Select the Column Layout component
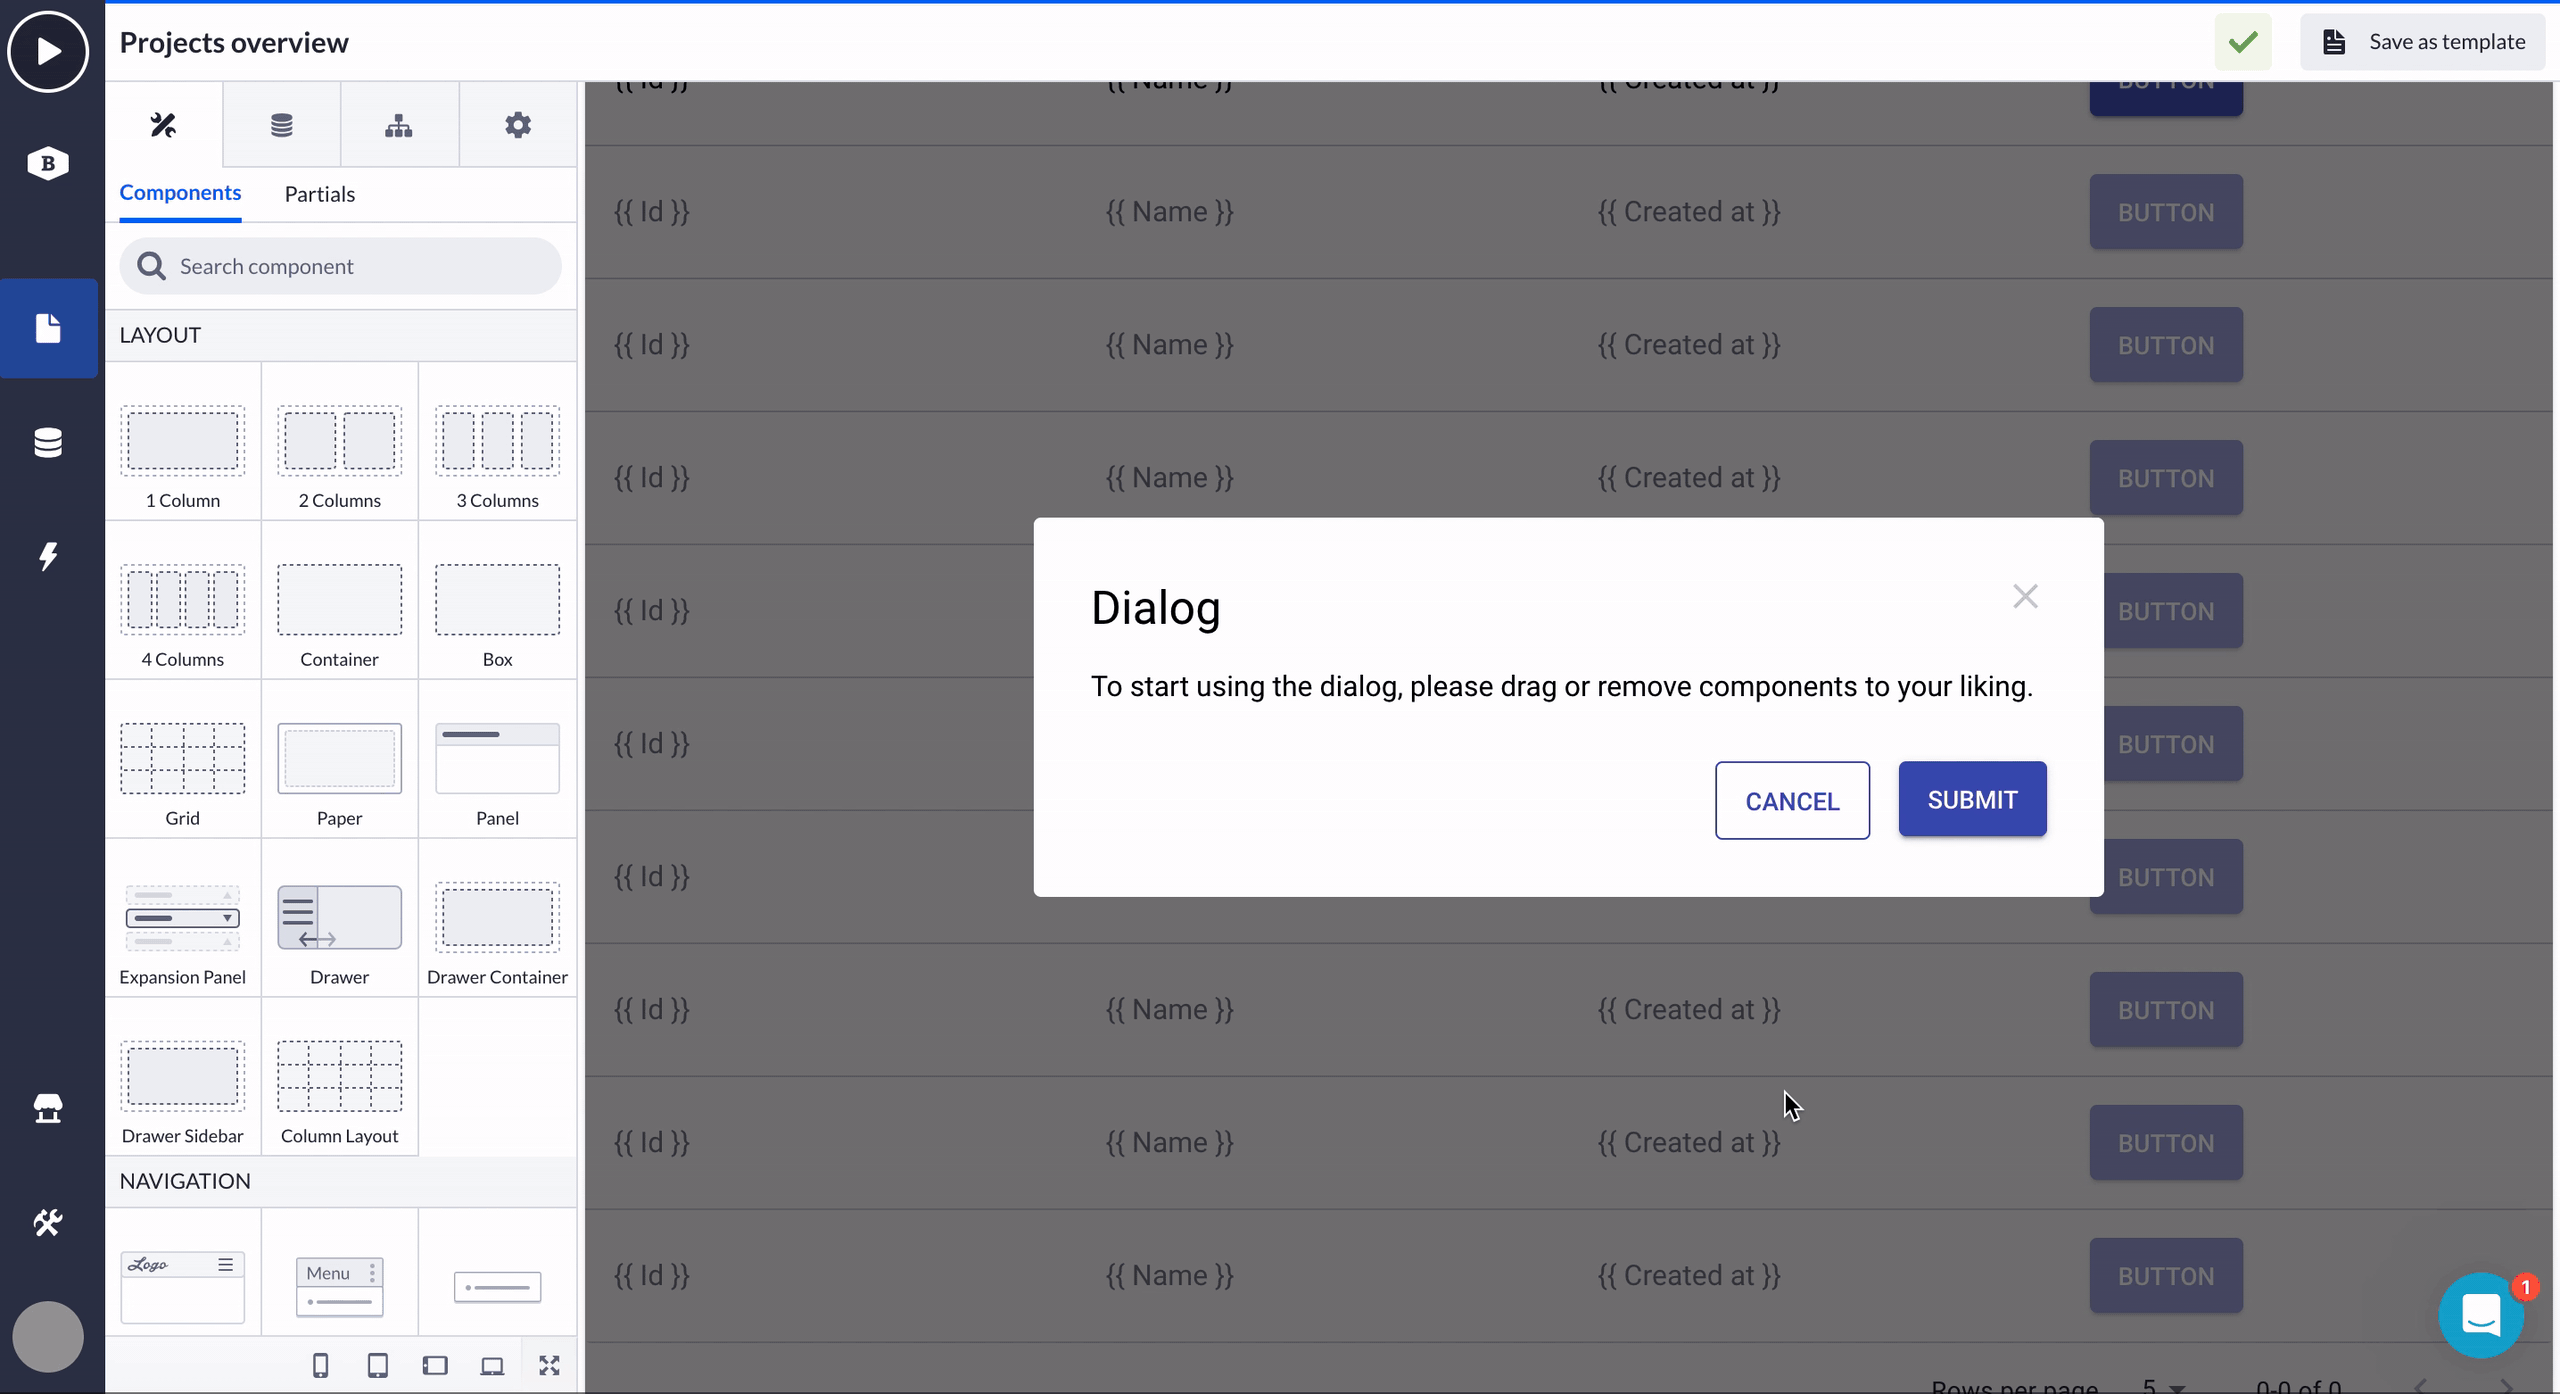Screen dimensions: 2560x1394 pos(340,1077)
